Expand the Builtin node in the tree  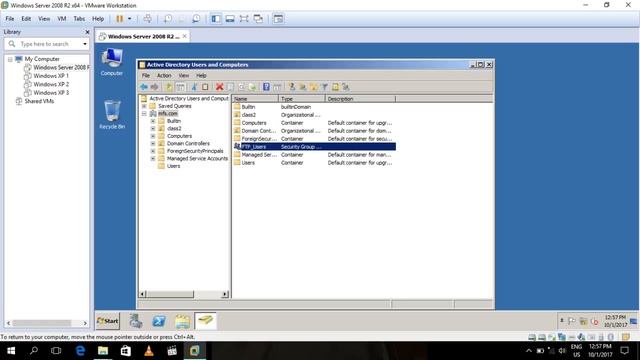[x=153, y=121]
